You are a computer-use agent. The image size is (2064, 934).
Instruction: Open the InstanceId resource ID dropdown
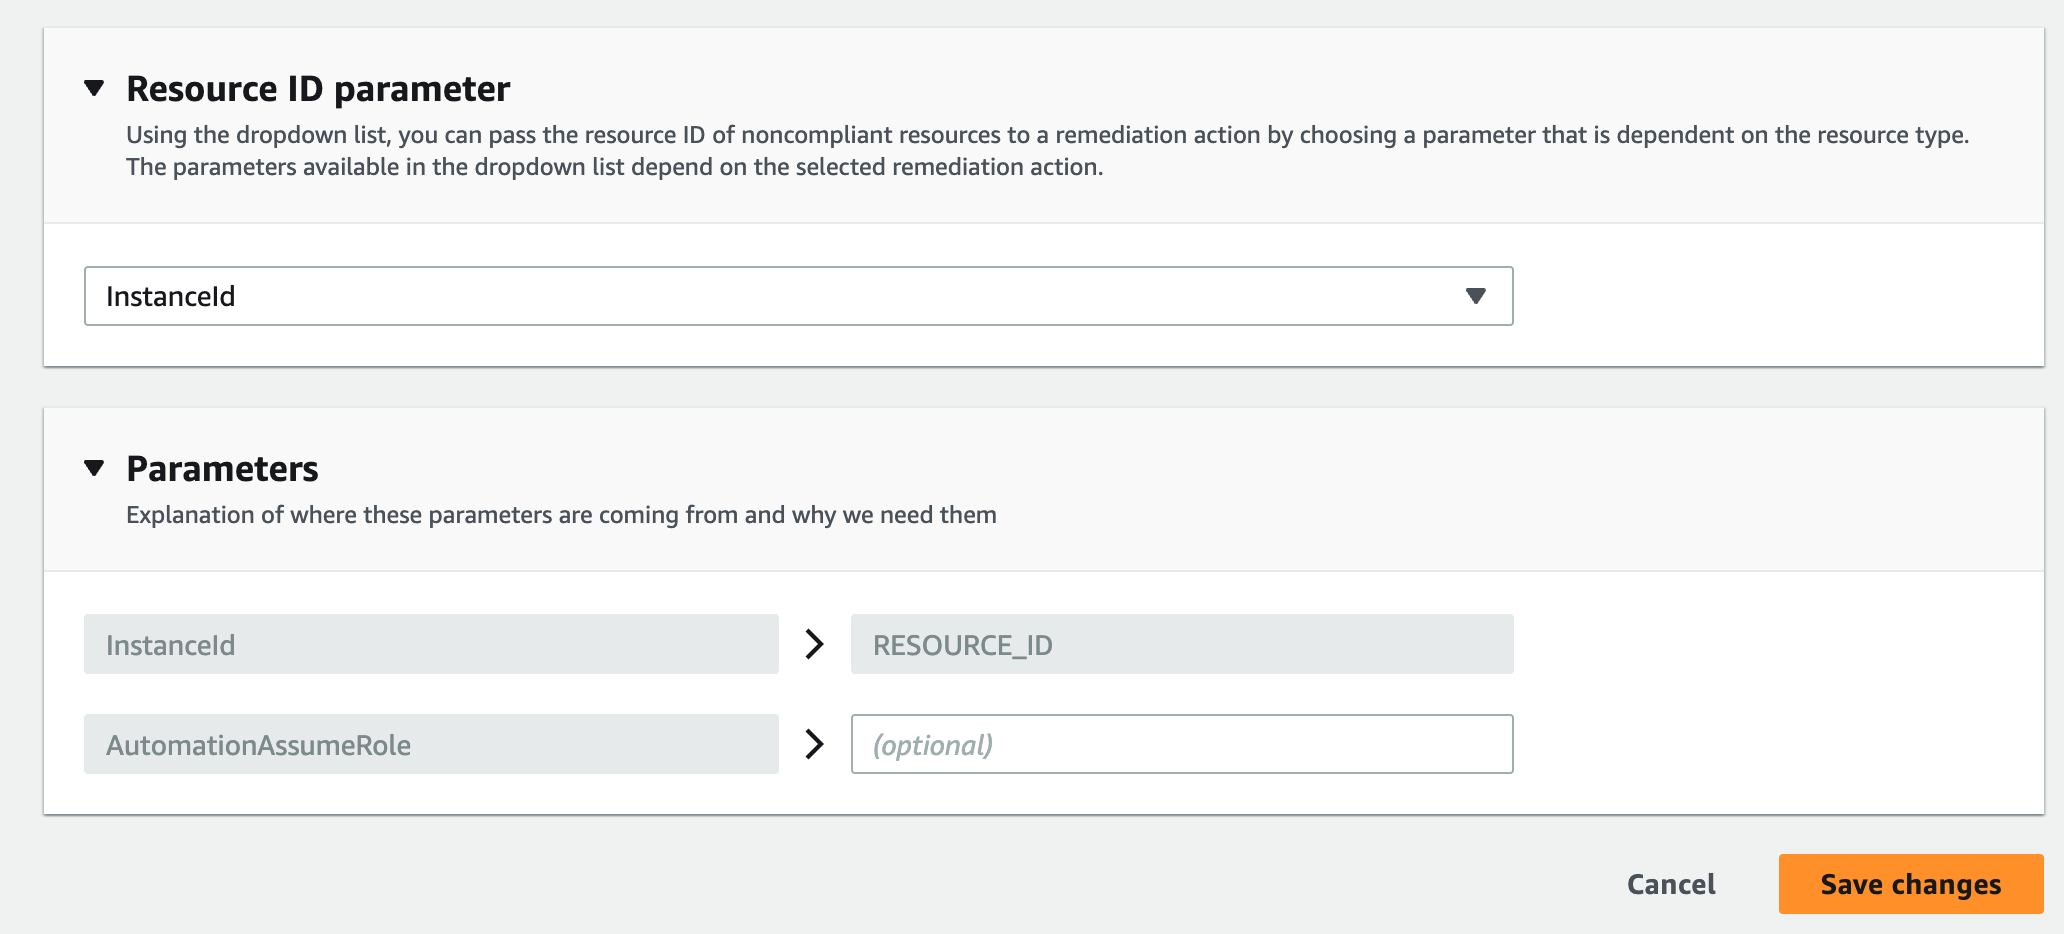[797, 296]
